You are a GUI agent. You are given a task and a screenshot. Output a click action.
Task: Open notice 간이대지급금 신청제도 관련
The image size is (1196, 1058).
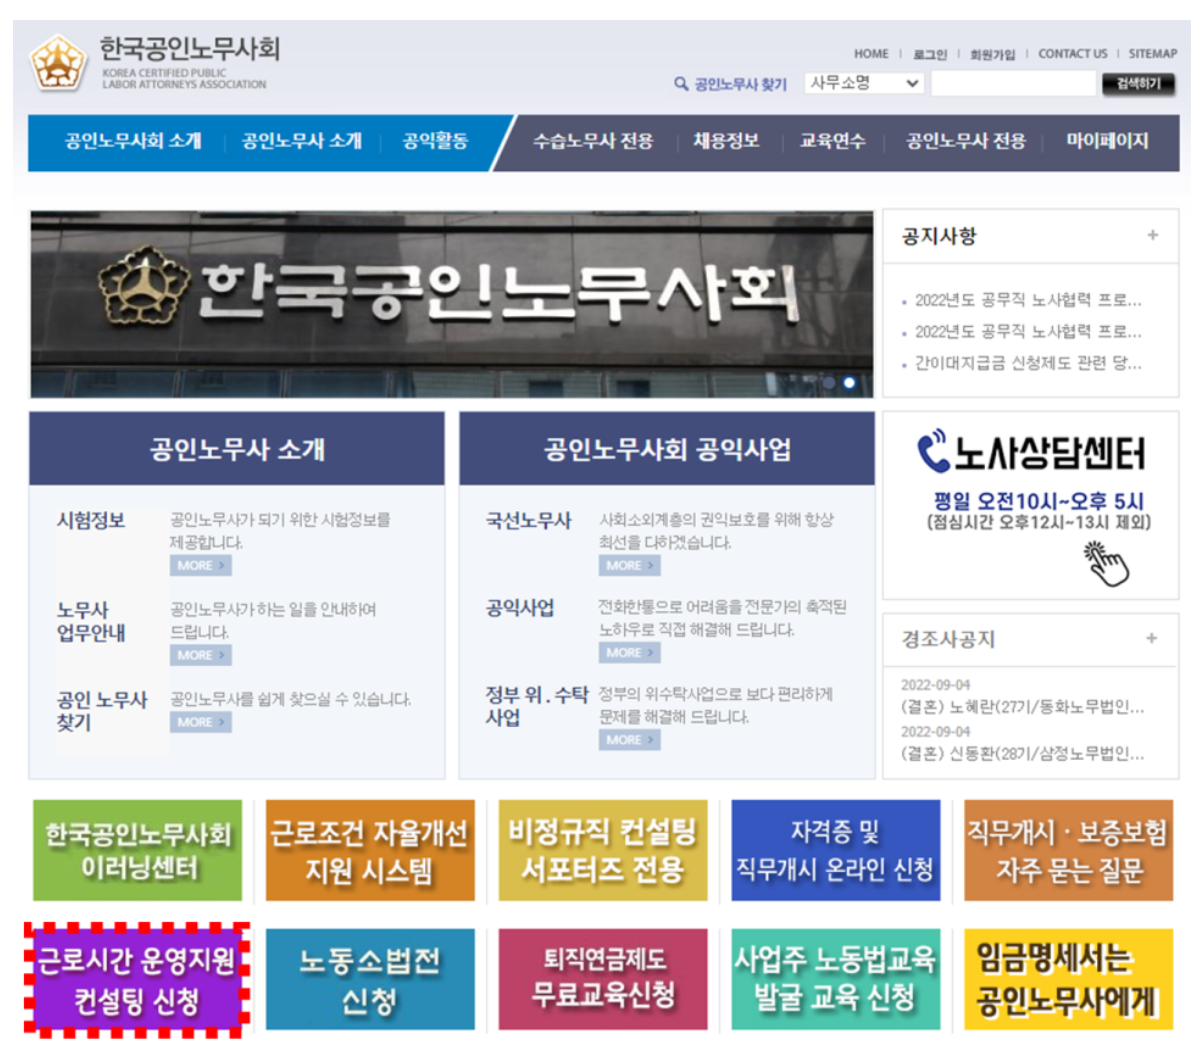point(1027,363)
